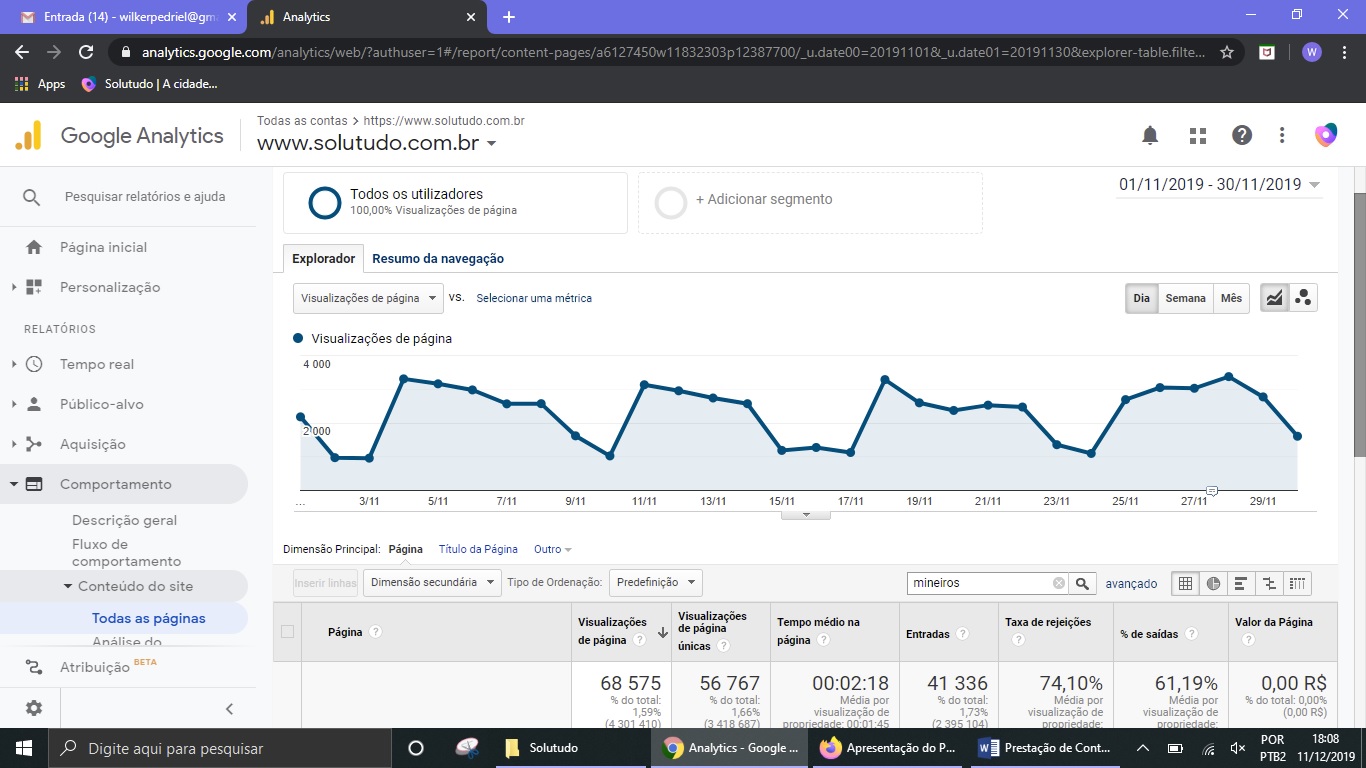Screen dimensions: 1366x768
Task: Tick the select-all checkbox in table header
Action: (288, 631)
